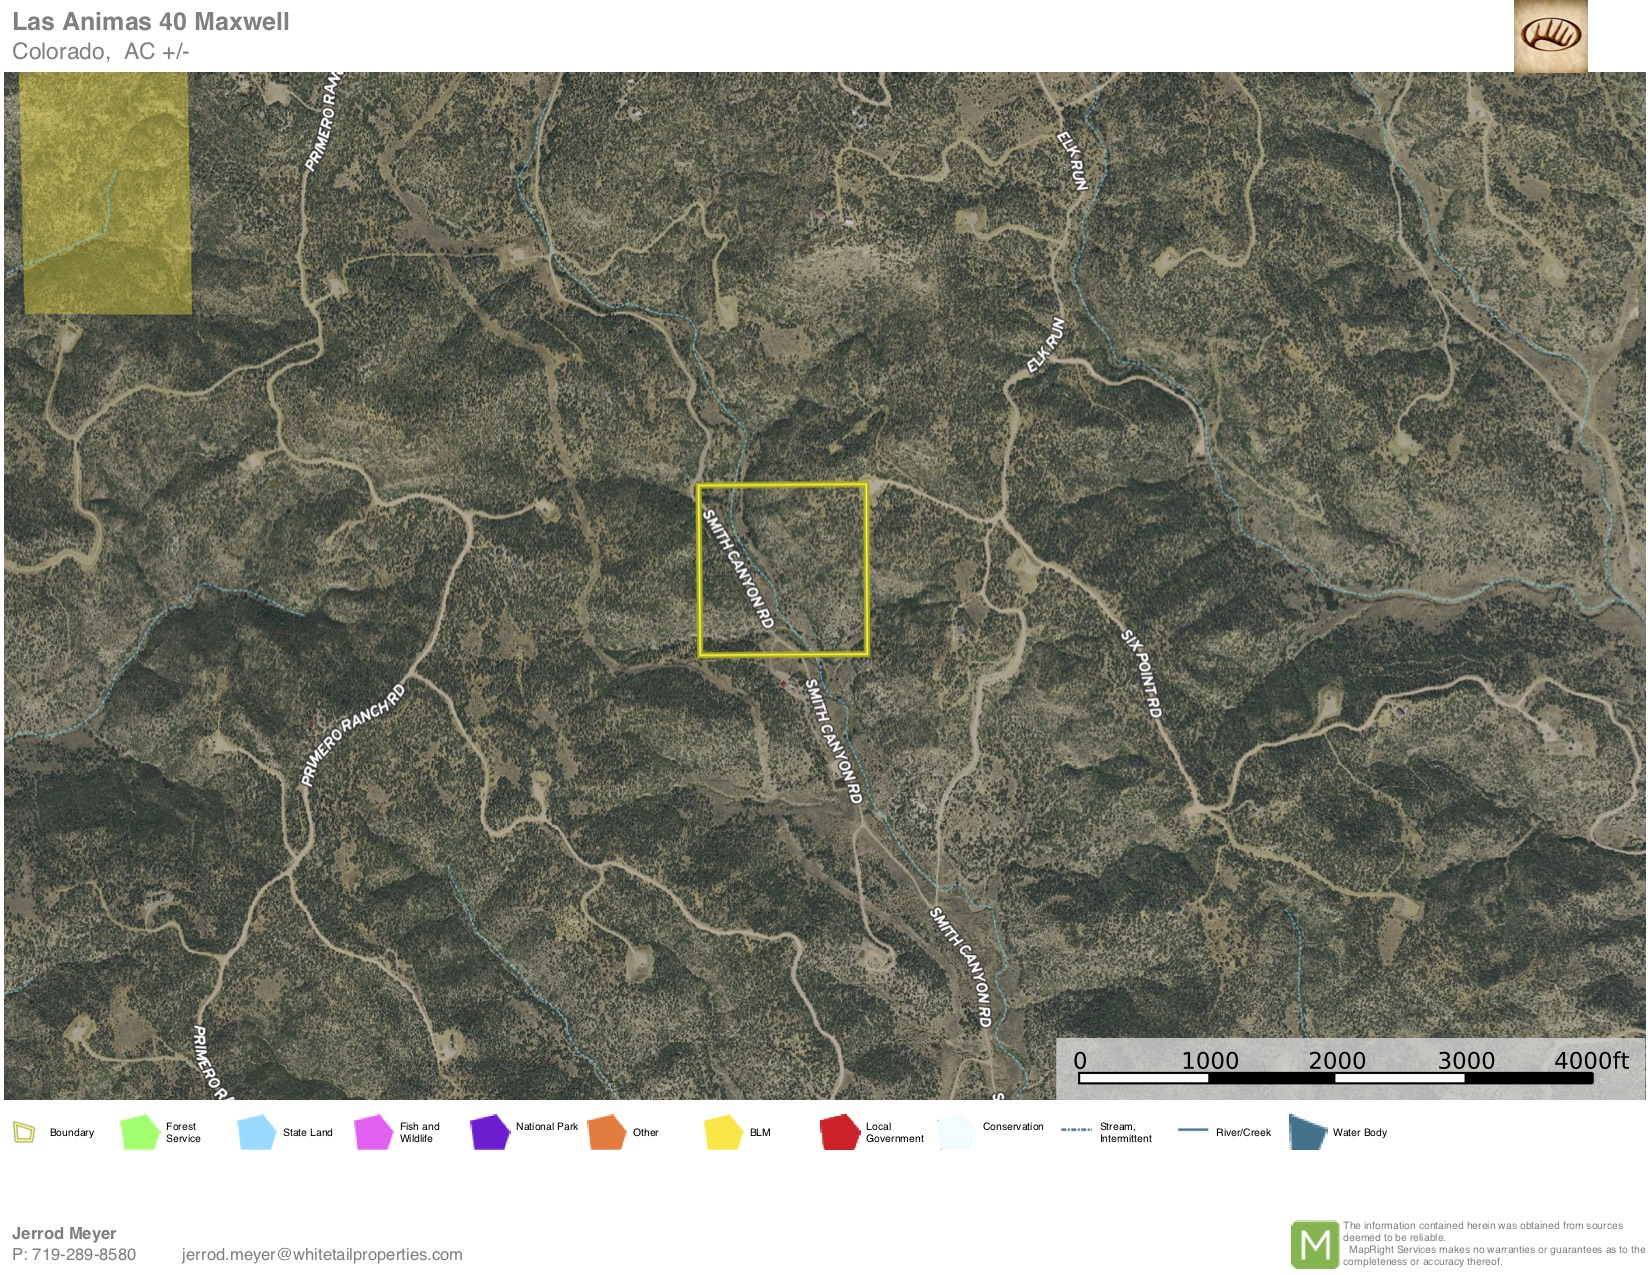Click the red Local Government legend icon
Screen dimensions: 1650x1275
pos(839,1132)
